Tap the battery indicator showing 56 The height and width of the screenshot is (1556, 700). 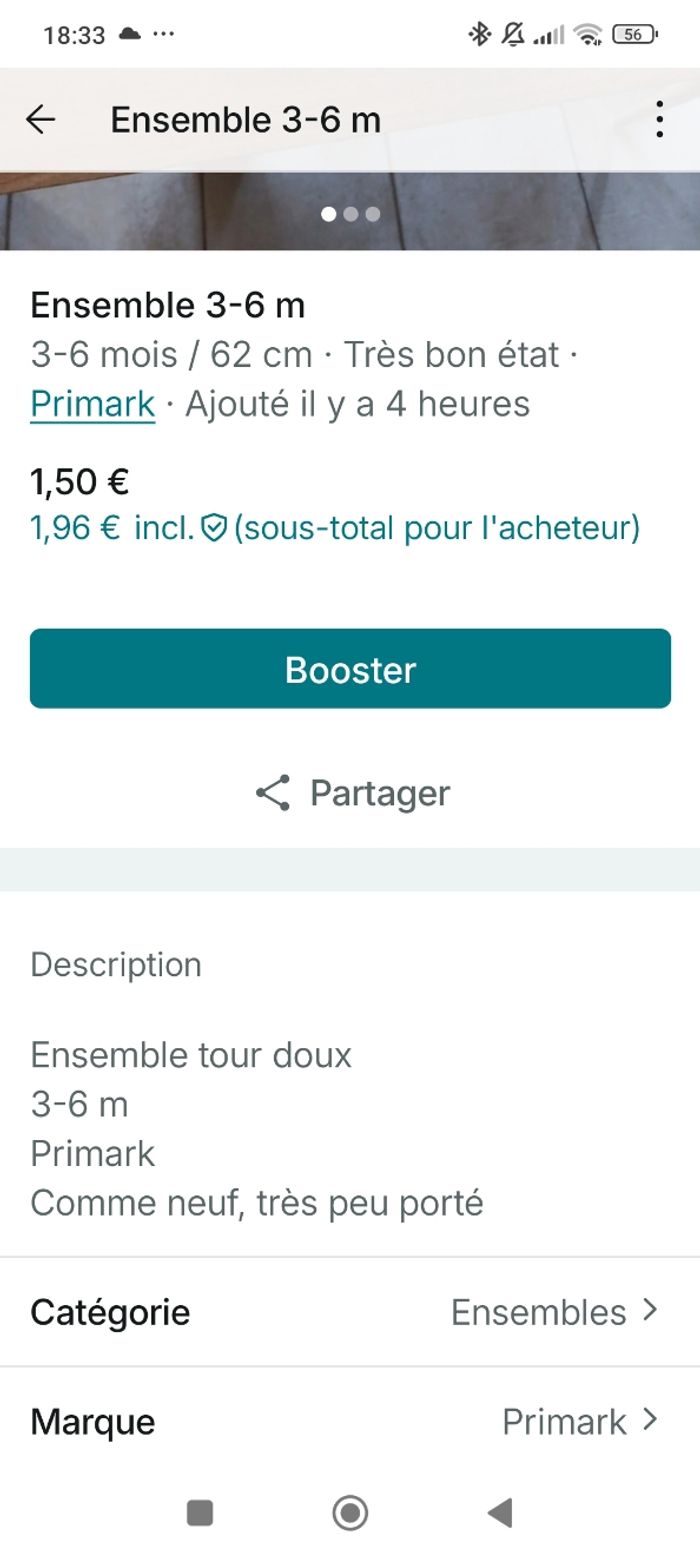pyautogui.click(x=634, y=35)
